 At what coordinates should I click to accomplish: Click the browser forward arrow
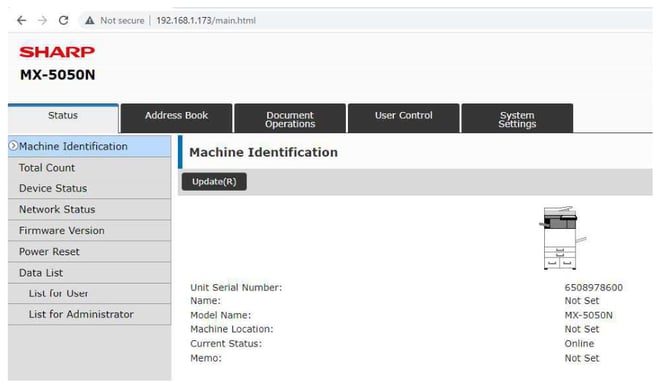(42, 20)
